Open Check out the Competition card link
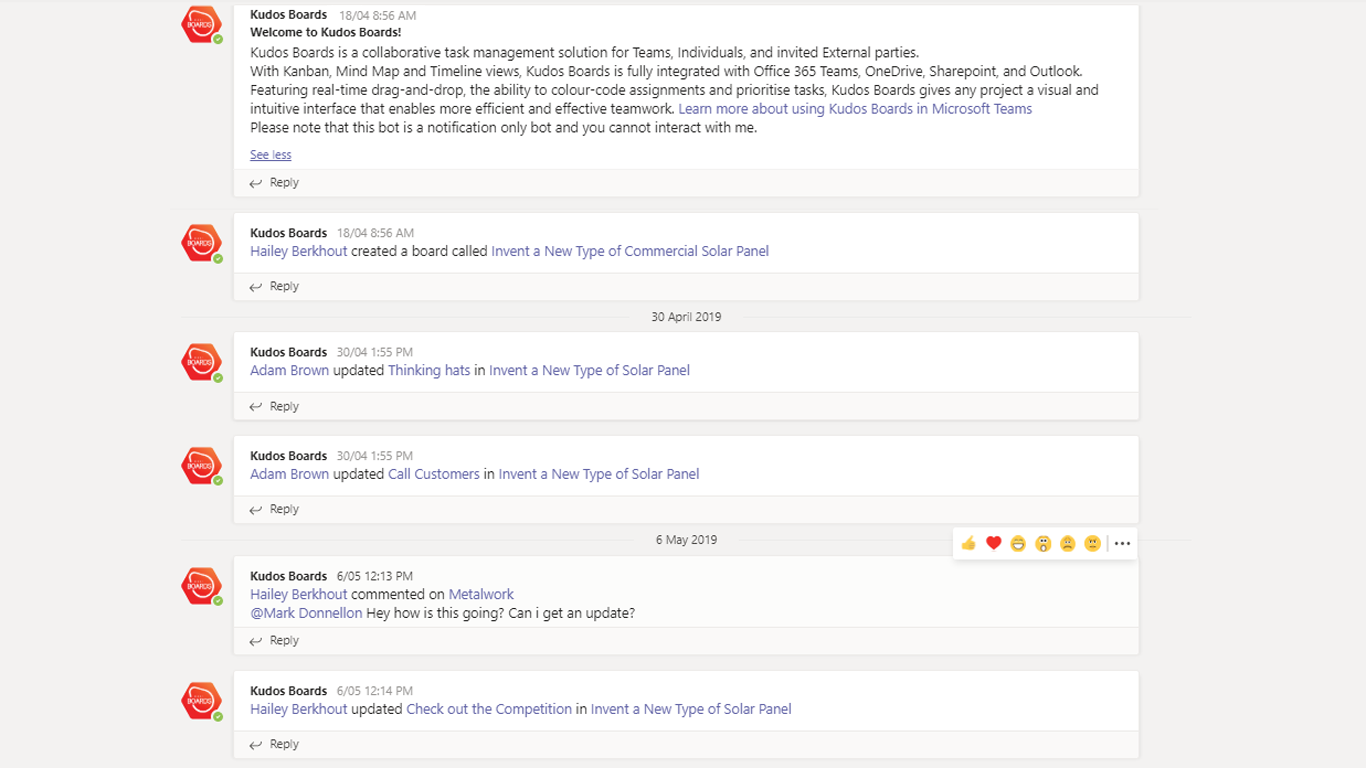The height and width of the screenshot is (768, 1366). point(489,710)
